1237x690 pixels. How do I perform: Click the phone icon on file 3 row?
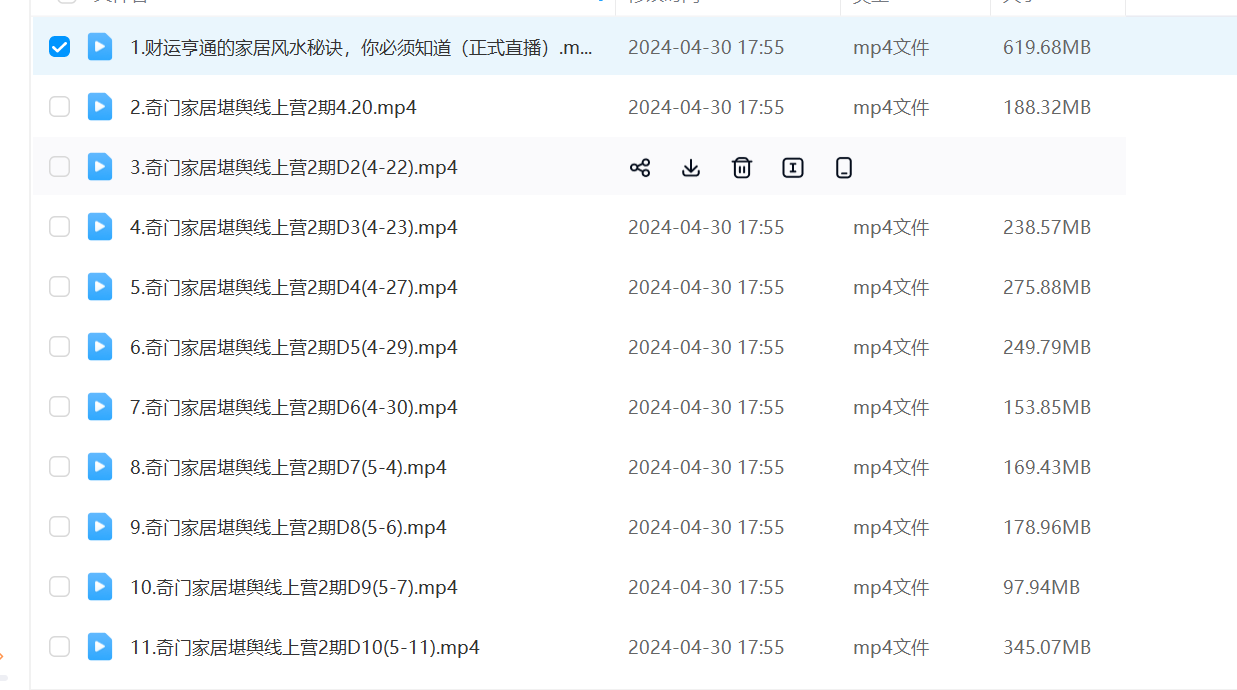tap(844, 168)
